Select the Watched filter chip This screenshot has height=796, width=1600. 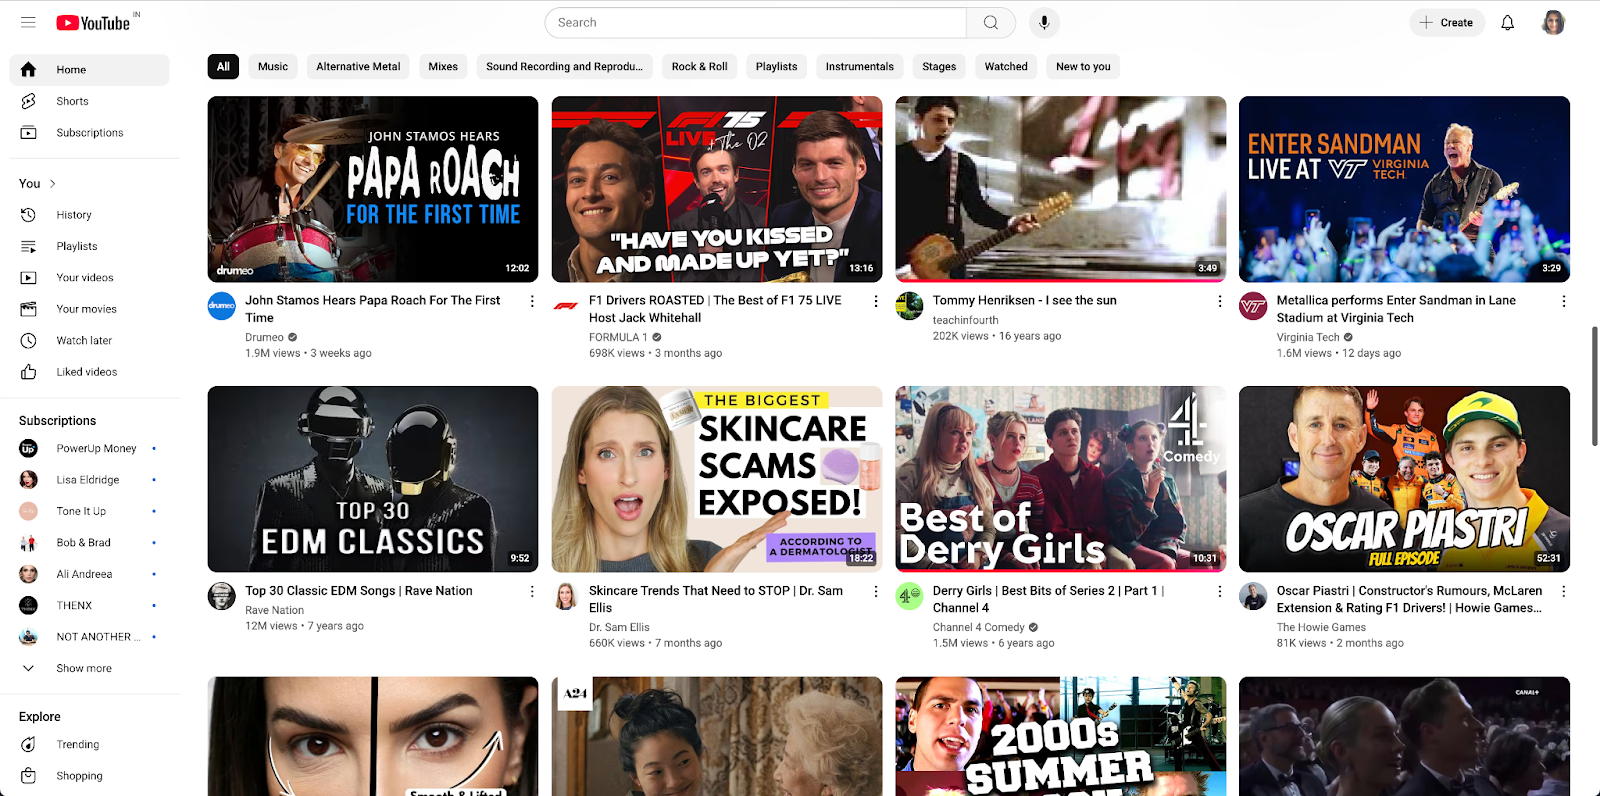1006,67
